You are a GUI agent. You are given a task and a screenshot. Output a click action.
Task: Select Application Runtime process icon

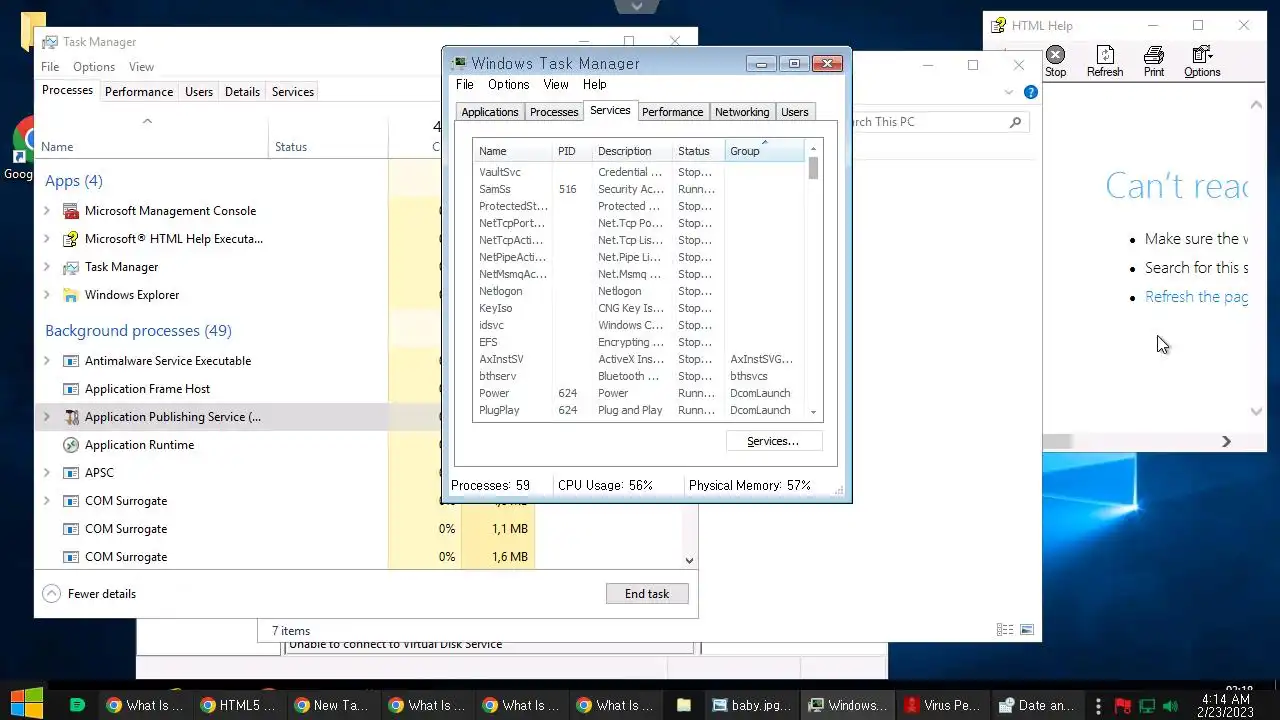tap(71, 445)
